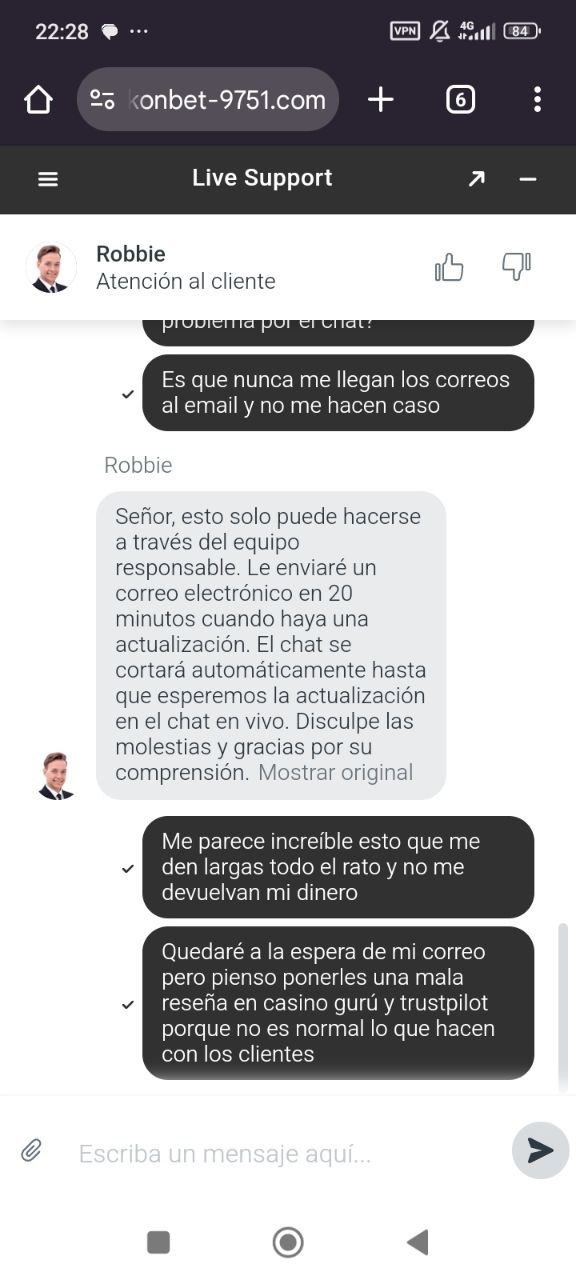Image resolution: width=576 pixels, height=1280 pixels.
Task: Attach a file with the paperclip icon
Action: coord(31,1151)
